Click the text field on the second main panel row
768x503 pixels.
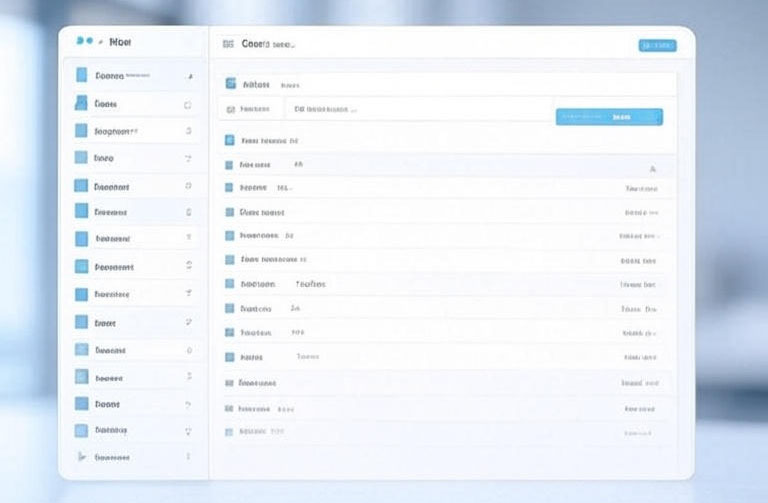point(418,109)
